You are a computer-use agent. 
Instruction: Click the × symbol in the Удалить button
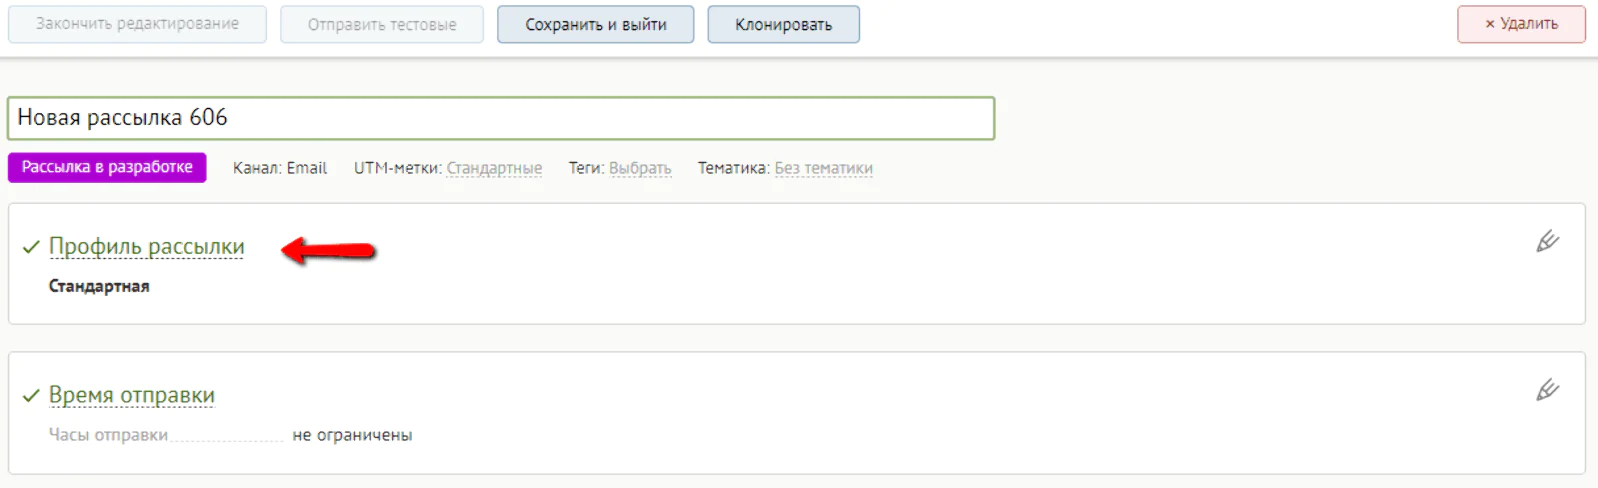click(1489, 24)
